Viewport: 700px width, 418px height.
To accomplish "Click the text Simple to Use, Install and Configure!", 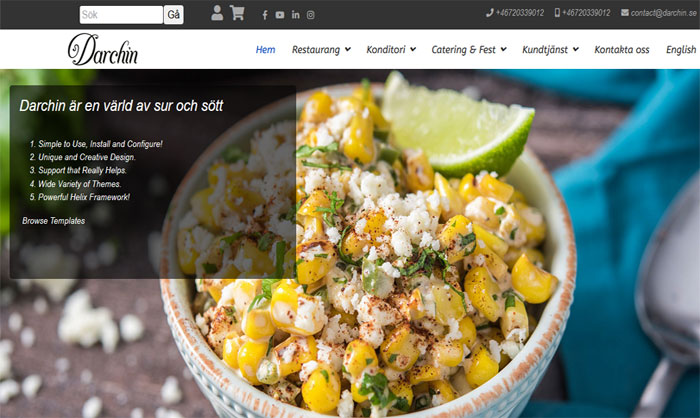I will (100, 144).
